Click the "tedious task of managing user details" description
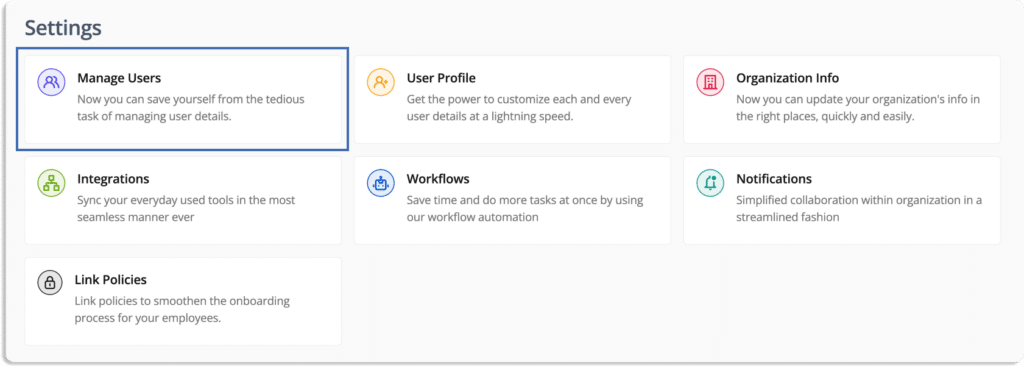The image size is (1024, 367). (x=191, y=108)
